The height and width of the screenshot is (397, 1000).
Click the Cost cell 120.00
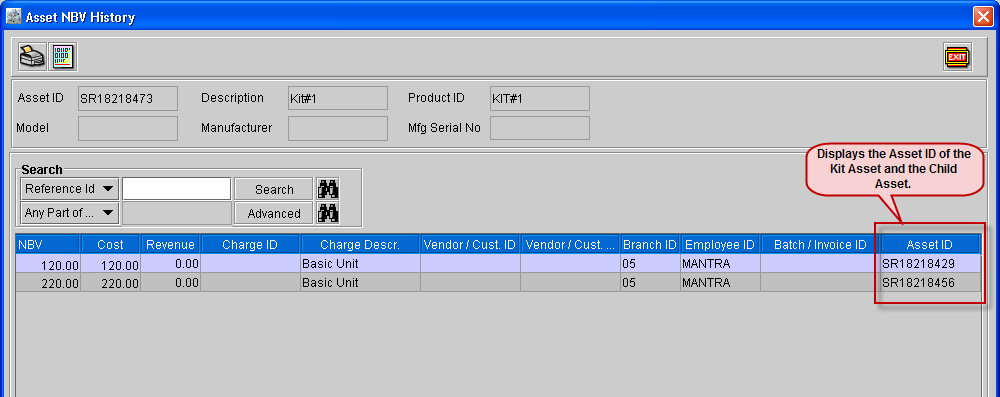coord(110,264)
